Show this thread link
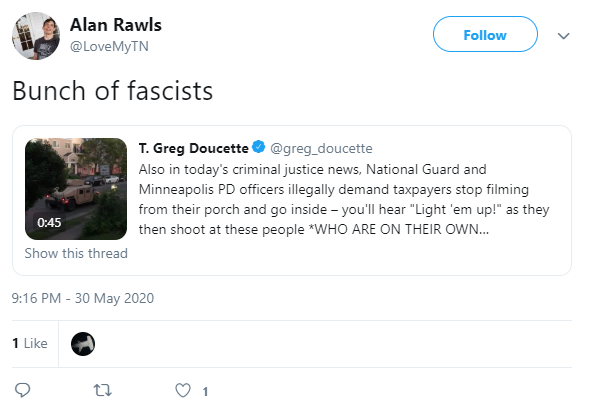 pos(76,253)
